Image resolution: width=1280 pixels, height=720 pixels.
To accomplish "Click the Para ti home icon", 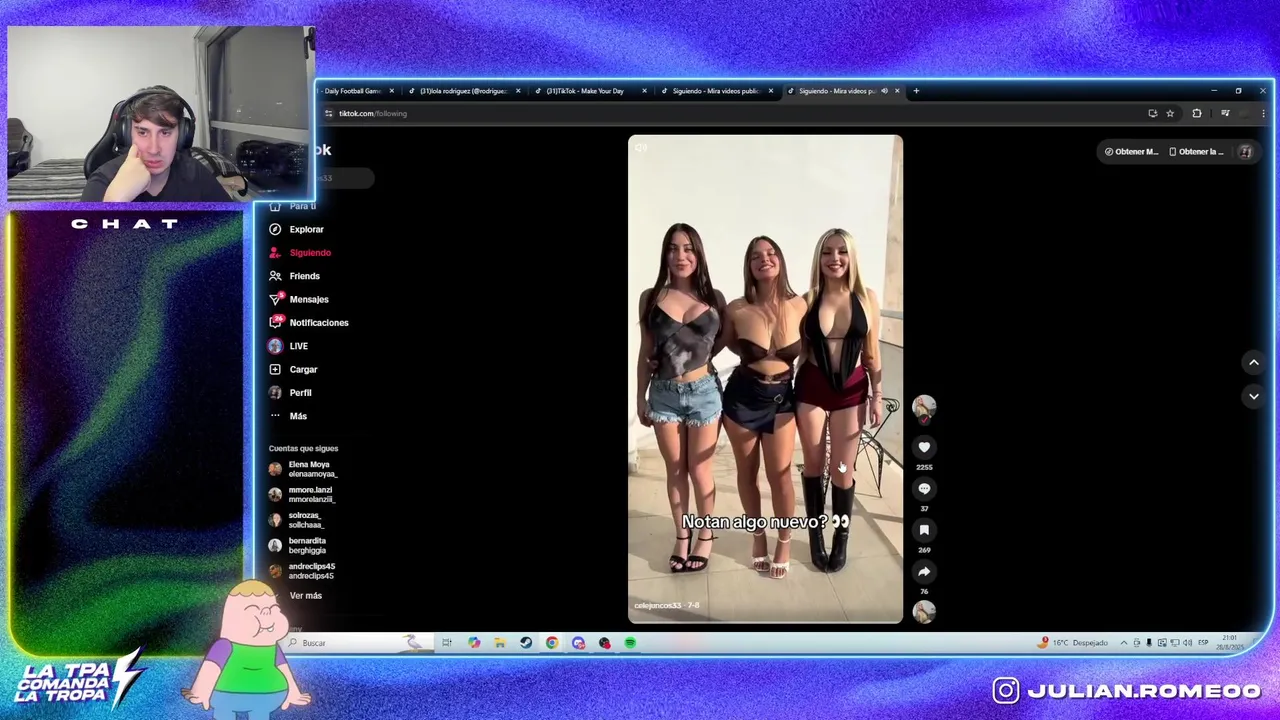I will [x=275, y=206].
